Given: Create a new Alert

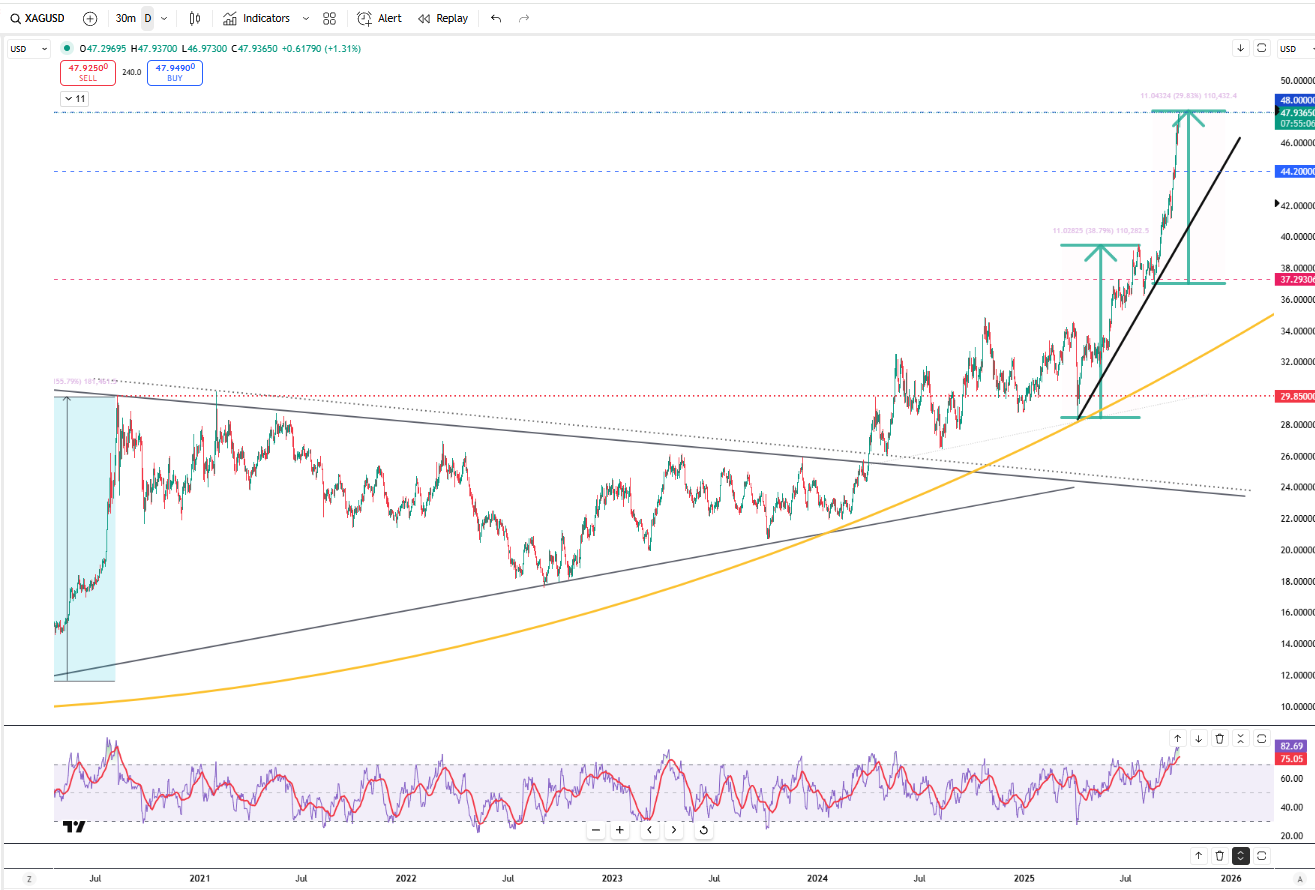Looking at the screenshot, I should [380, 18].
